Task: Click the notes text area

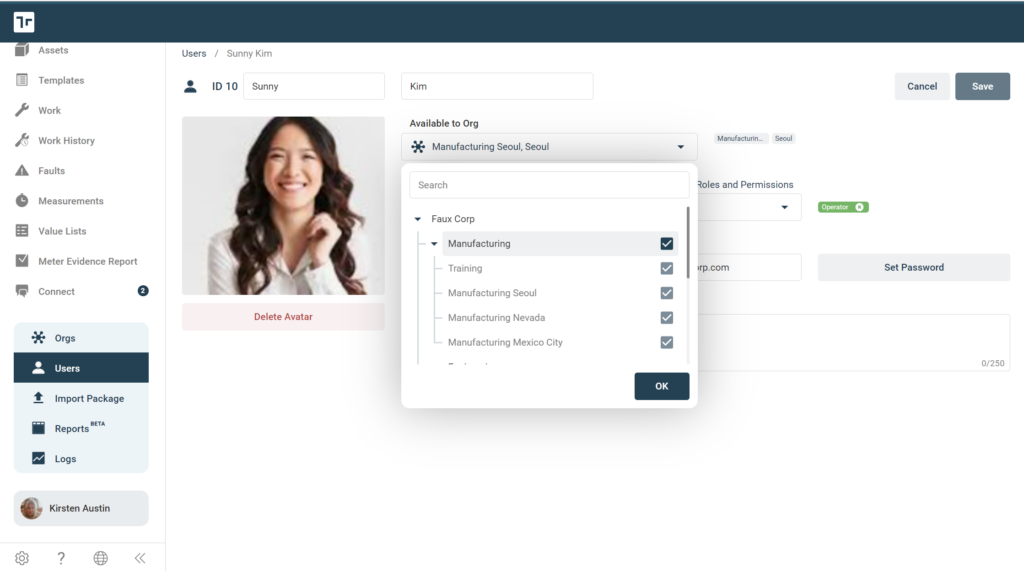Action: [x=854, y=342]
